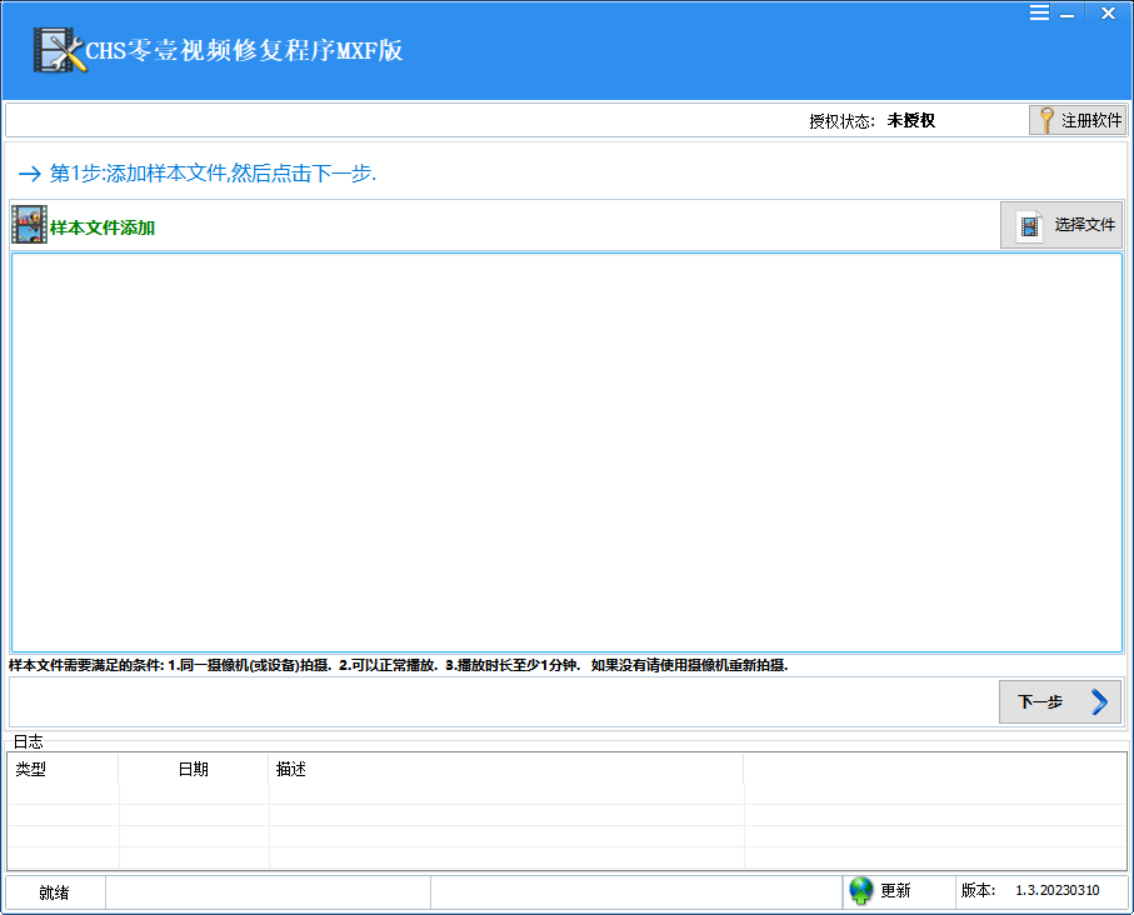
Task: Click the 日期 column header in log
Action: [197, 770]
